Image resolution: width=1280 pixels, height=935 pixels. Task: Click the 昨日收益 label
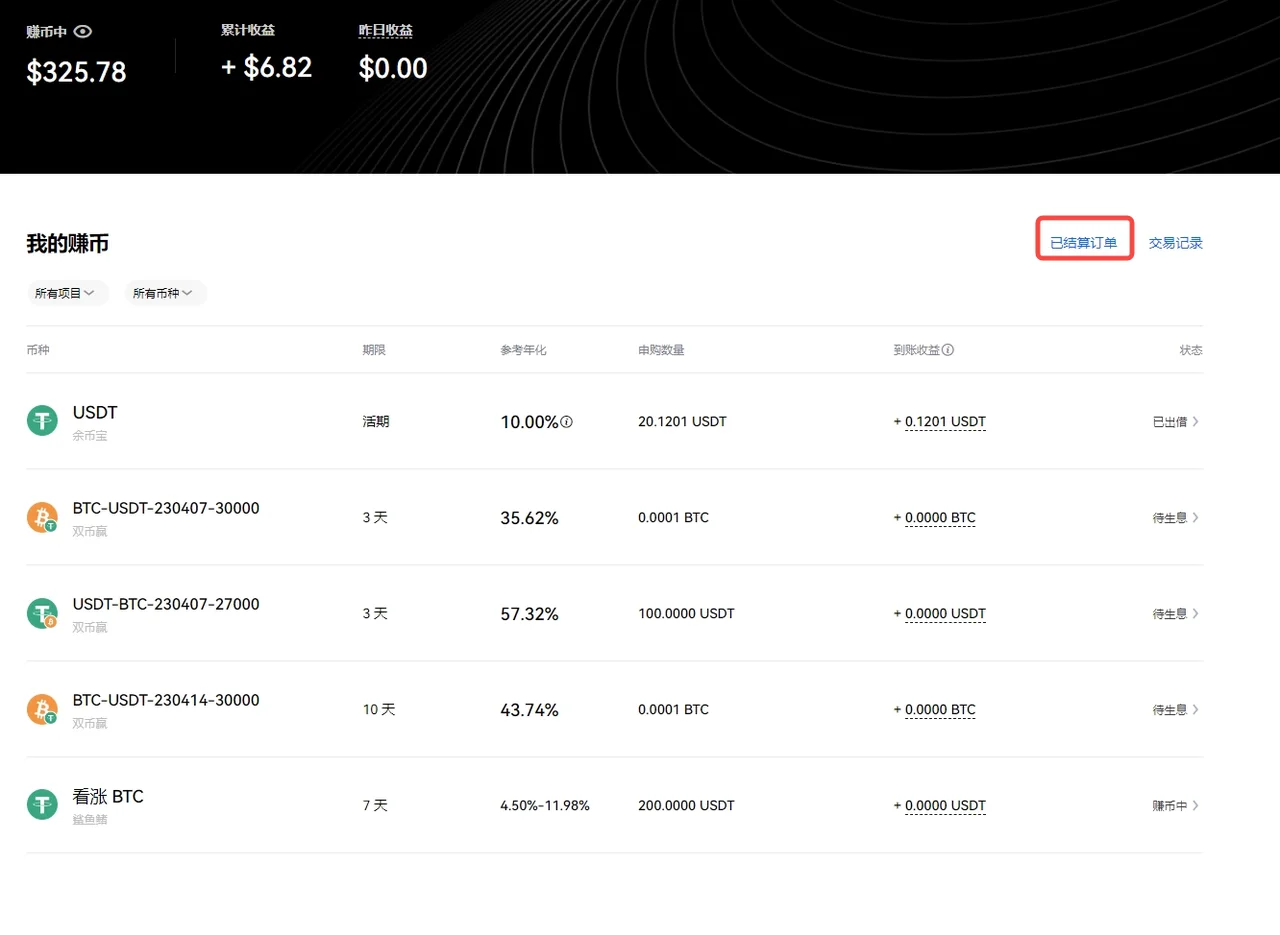(x=386, y=30)
